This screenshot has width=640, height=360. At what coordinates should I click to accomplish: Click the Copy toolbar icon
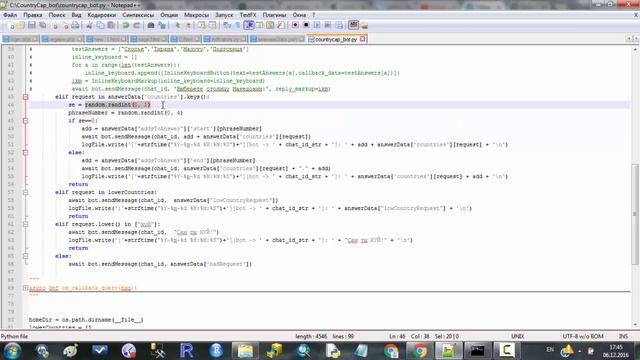coord(100,25)
